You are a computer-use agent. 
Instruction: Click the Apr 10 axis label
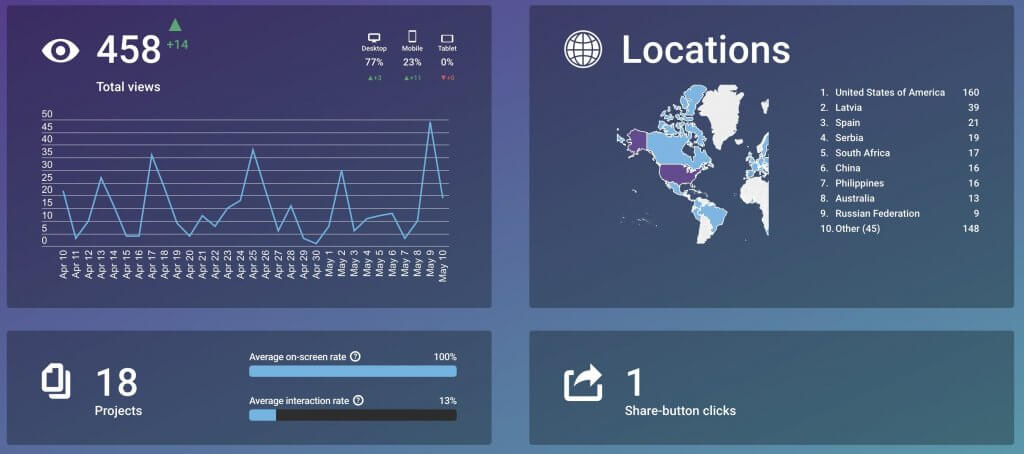63,265
